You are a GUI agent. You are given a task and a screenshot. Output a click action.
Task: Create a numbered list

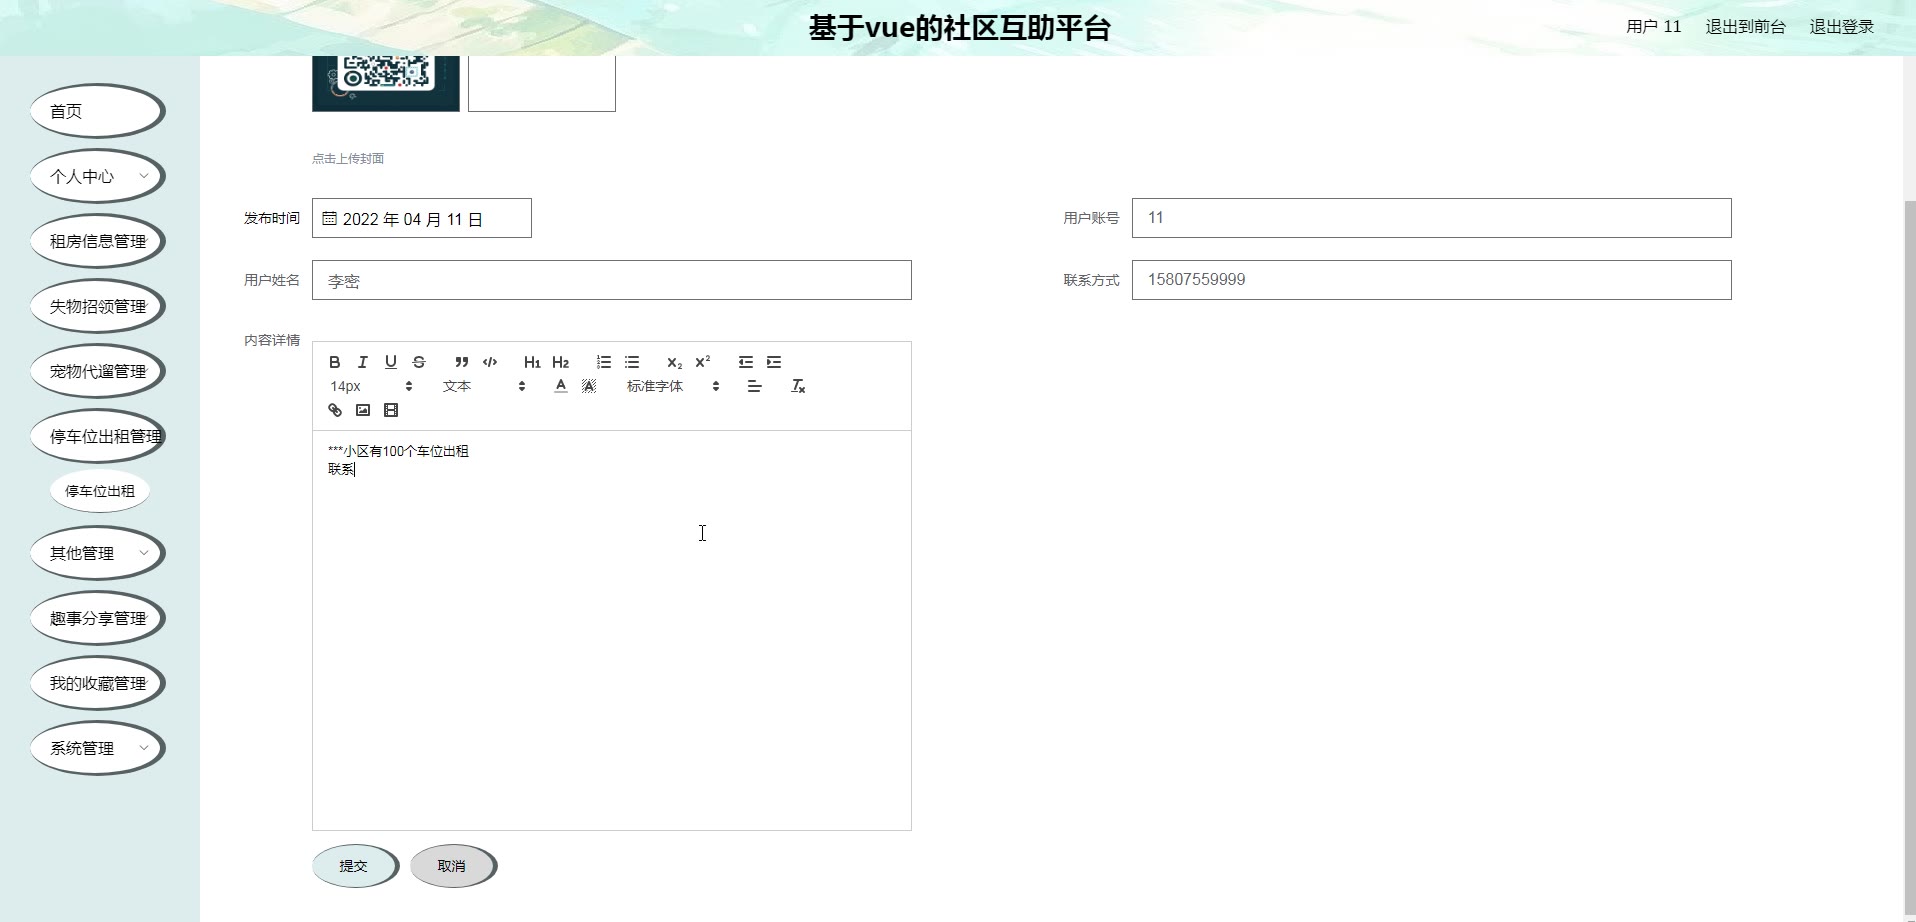[603, 362]
